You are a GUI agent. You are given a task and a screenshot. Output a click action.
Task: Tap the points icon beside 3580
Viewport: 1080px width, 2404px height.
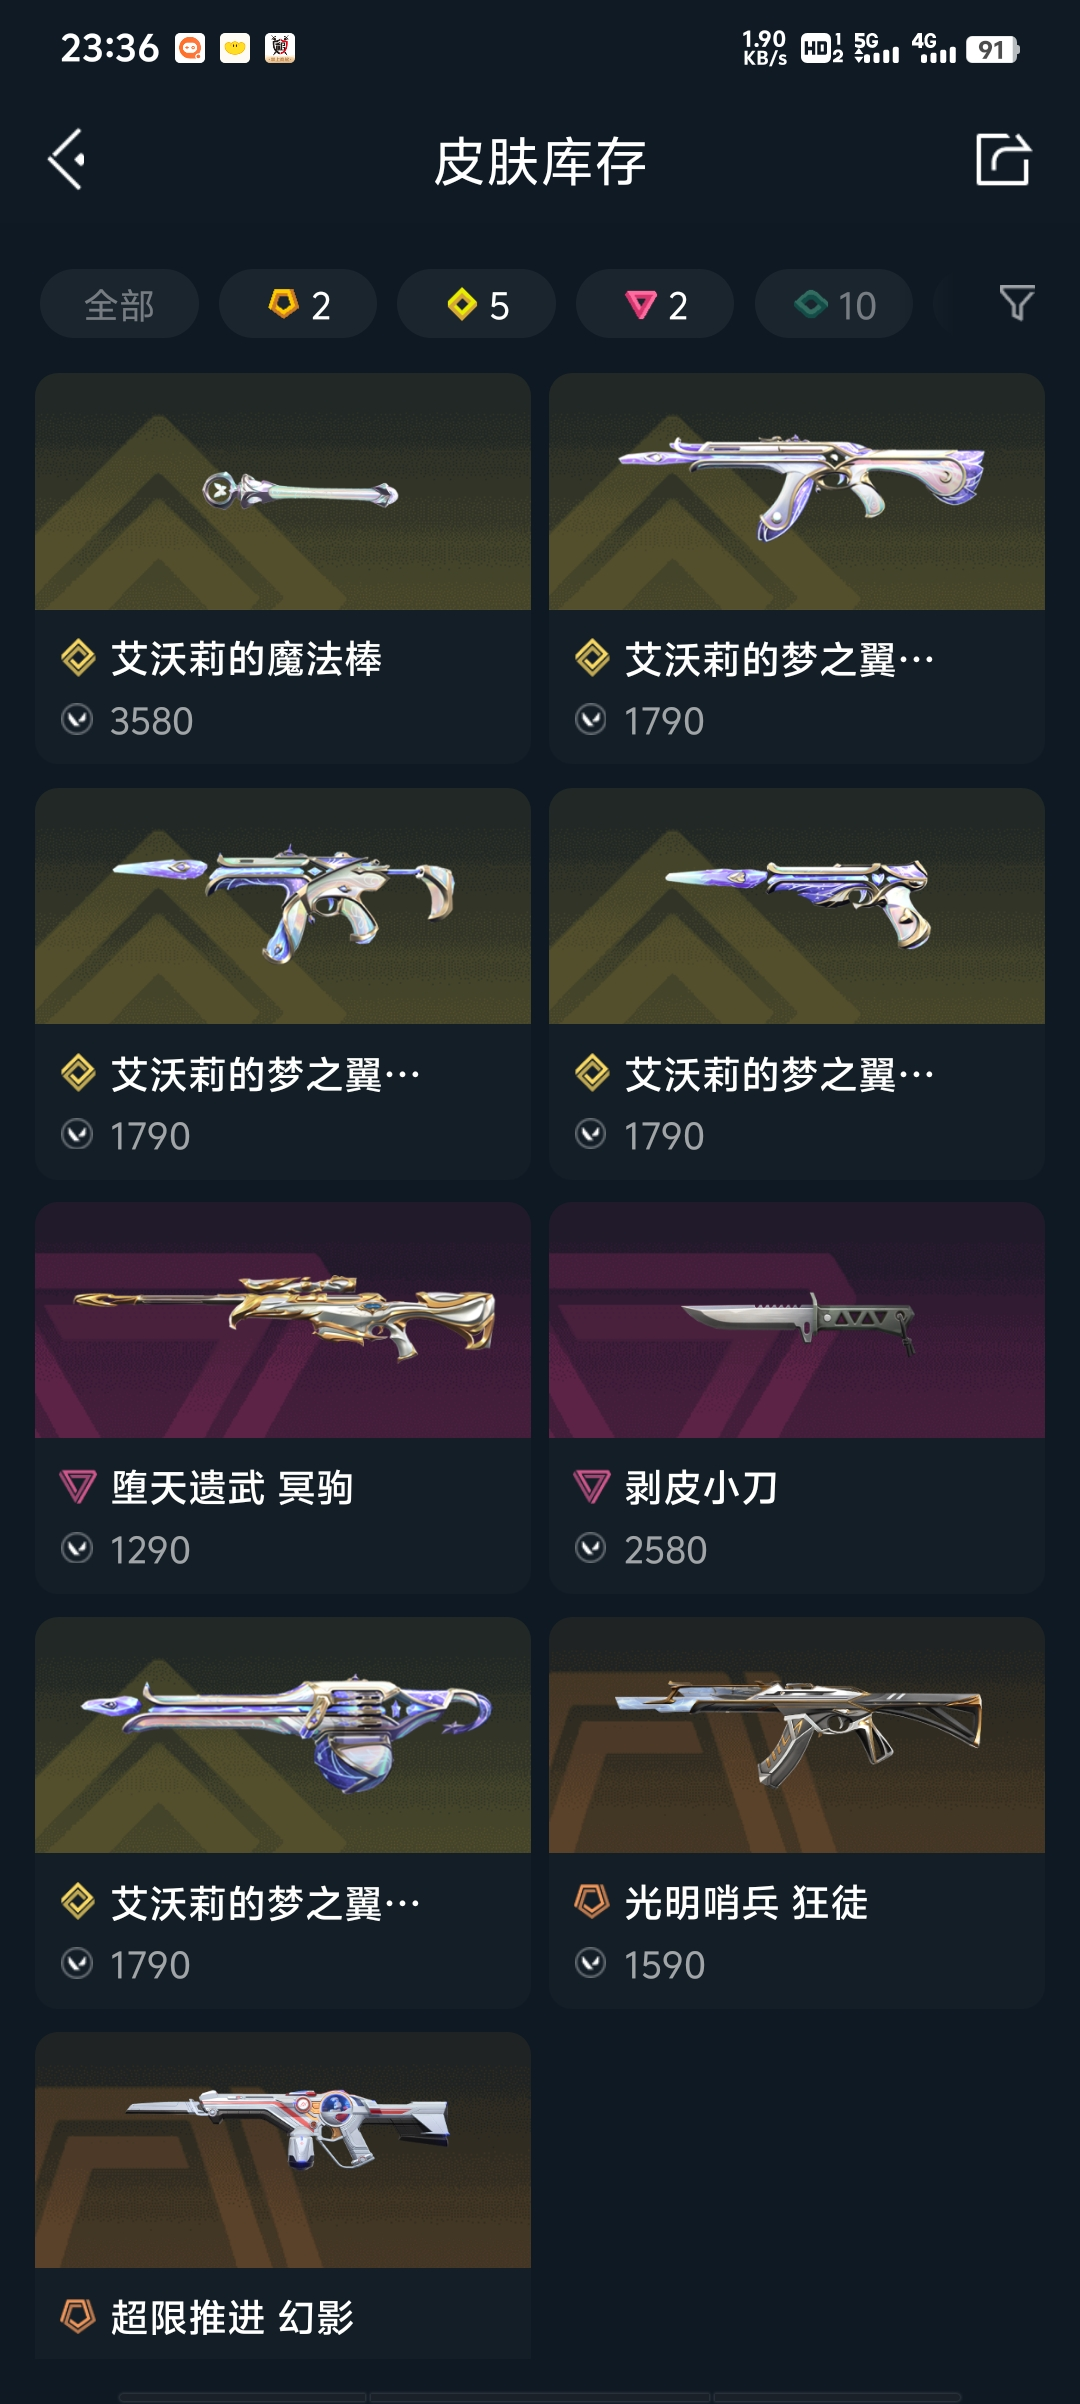77,719
